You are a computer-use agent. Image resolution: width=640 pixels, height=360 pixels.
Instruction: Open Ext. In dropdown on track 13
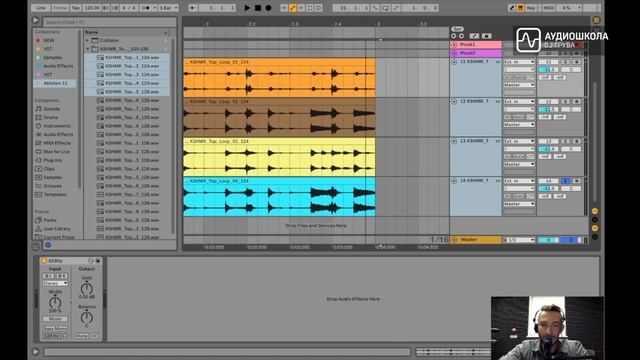(519, 141)
